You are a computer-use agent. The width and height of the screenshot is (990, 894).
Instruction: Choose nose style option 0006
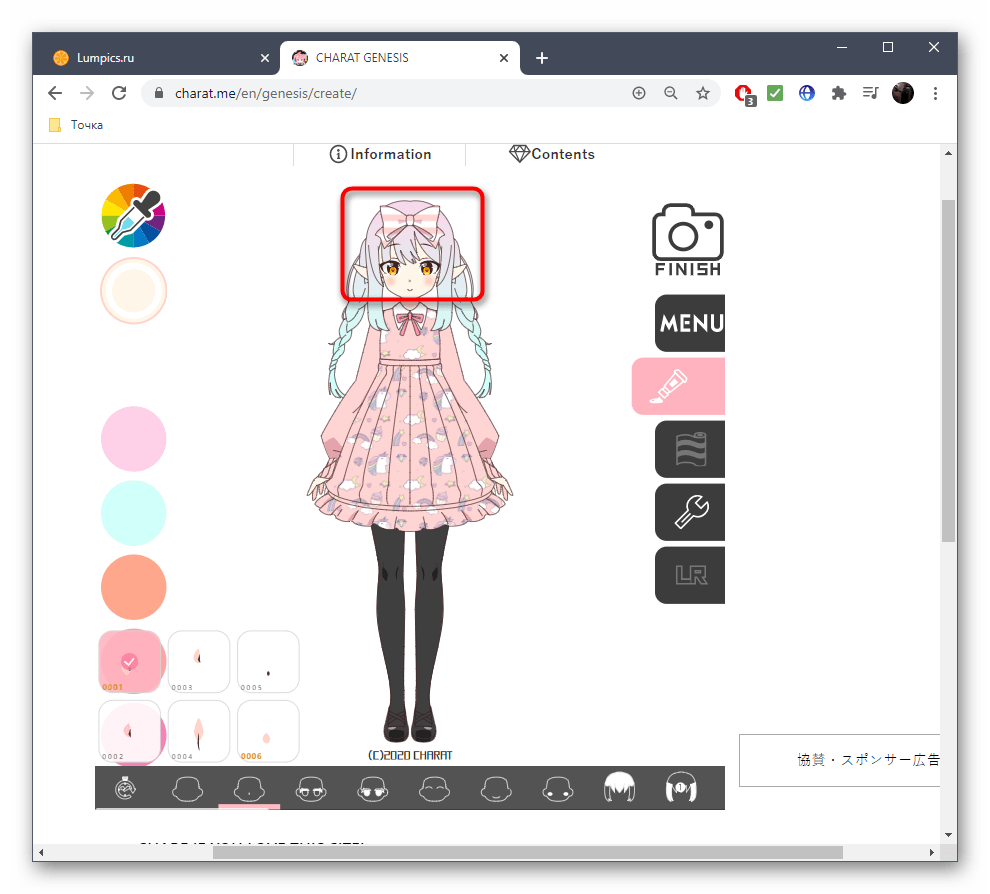point(268,731)
